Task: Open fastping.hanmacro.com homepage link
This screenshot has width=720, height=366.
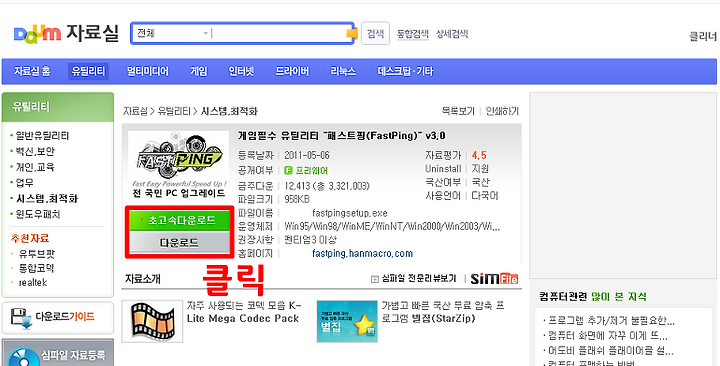Action: [362, 253]
